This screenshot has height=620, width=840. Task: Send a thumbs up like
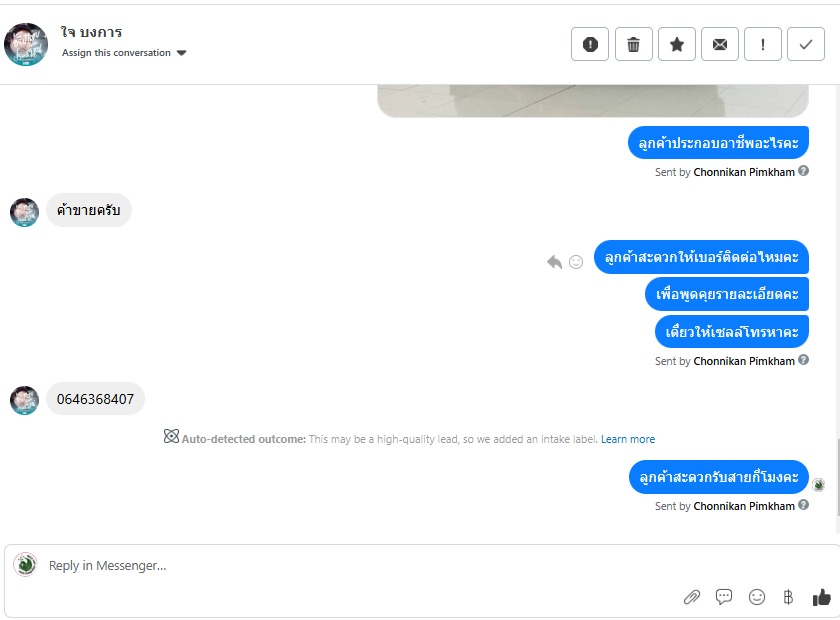coord(821,597)
